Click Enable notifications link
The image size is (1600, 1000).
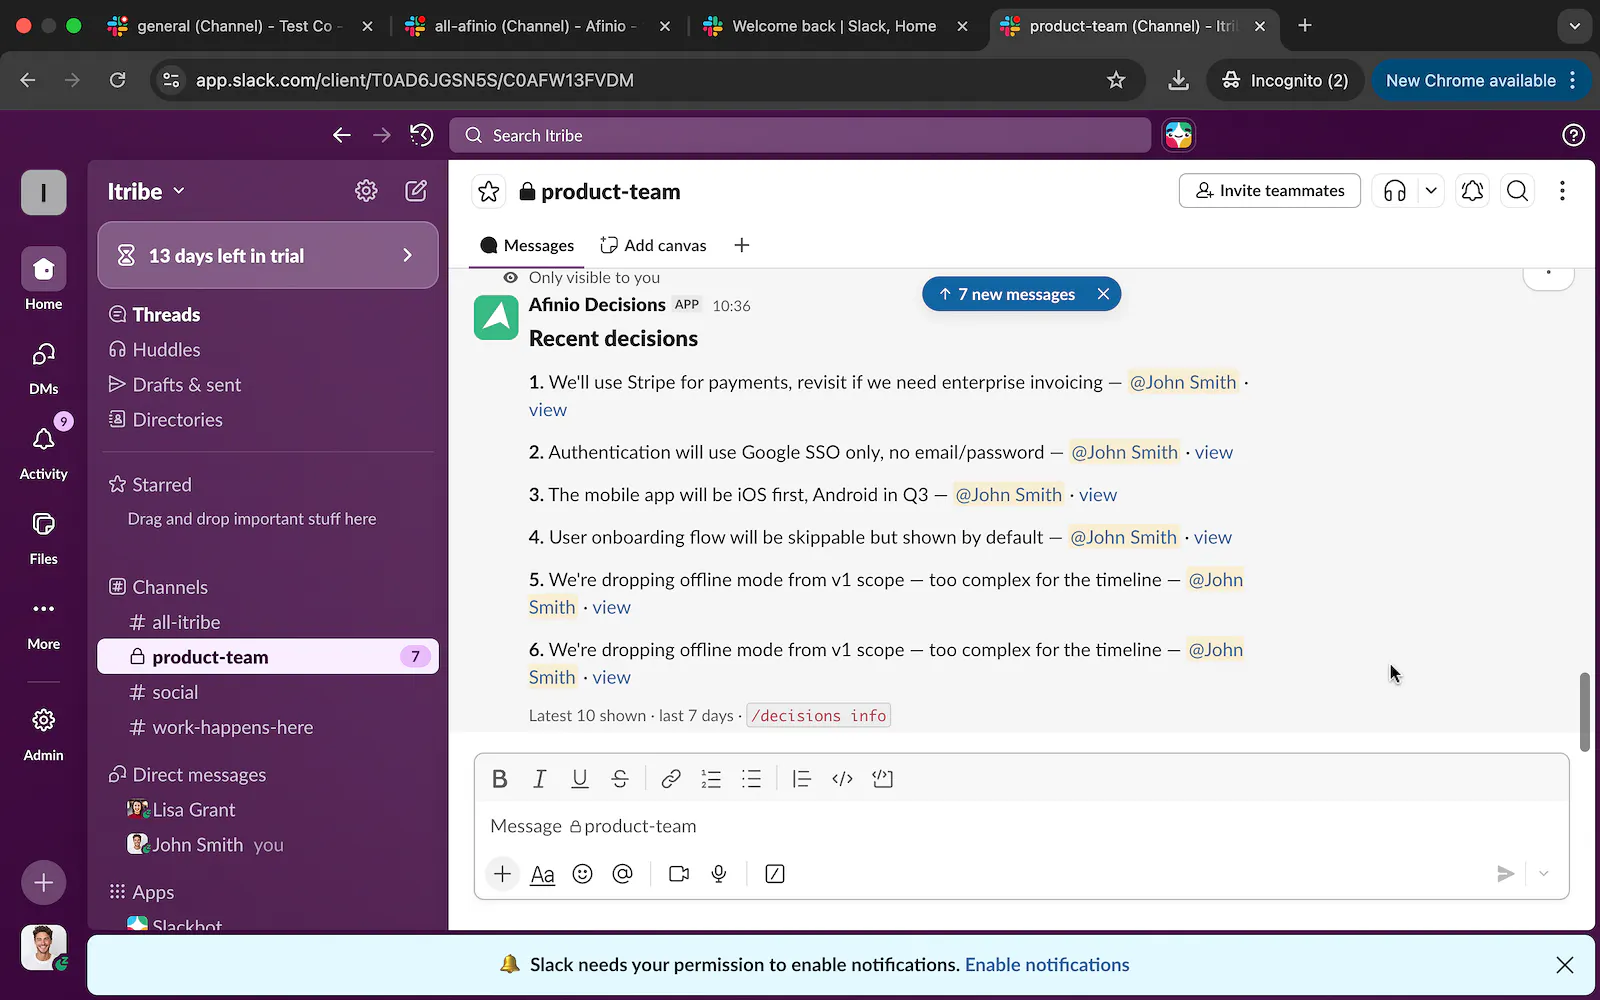coord(1047,965)
